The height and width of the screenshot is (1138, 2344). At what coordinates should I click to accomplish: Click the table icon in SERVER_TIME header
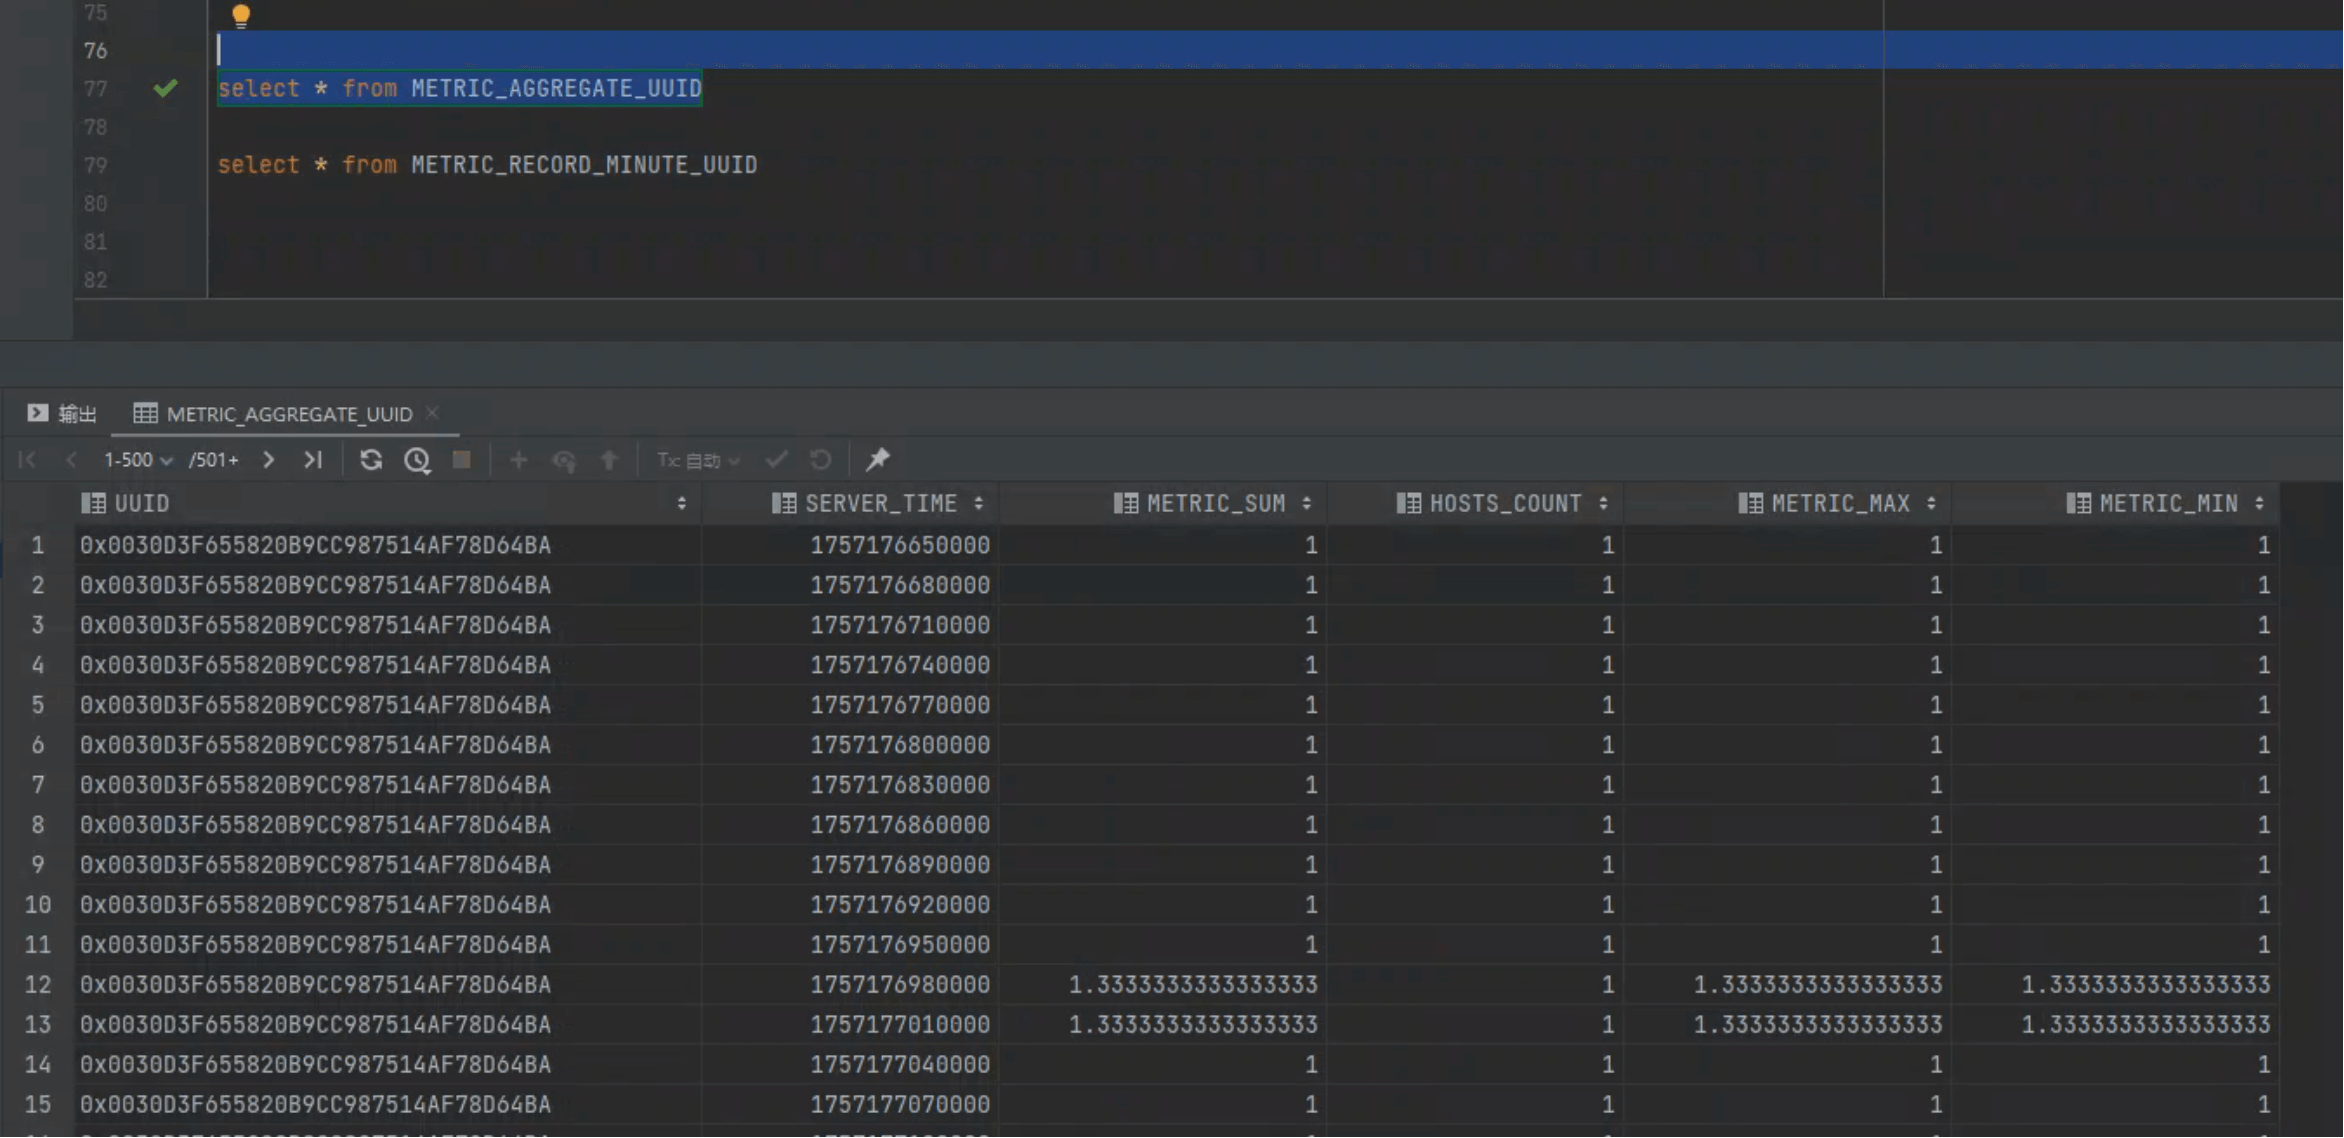[x=784, y=504]
